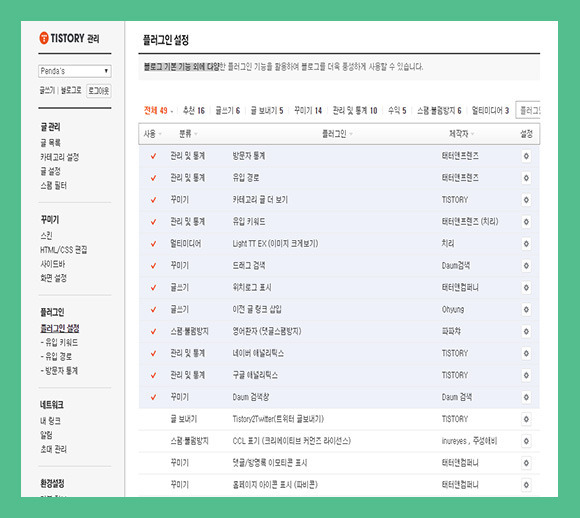Viewport: 580px width, 518px height.
Task: Toggle the check mark for 방문자 통계
Action: (x=153, y=156)
